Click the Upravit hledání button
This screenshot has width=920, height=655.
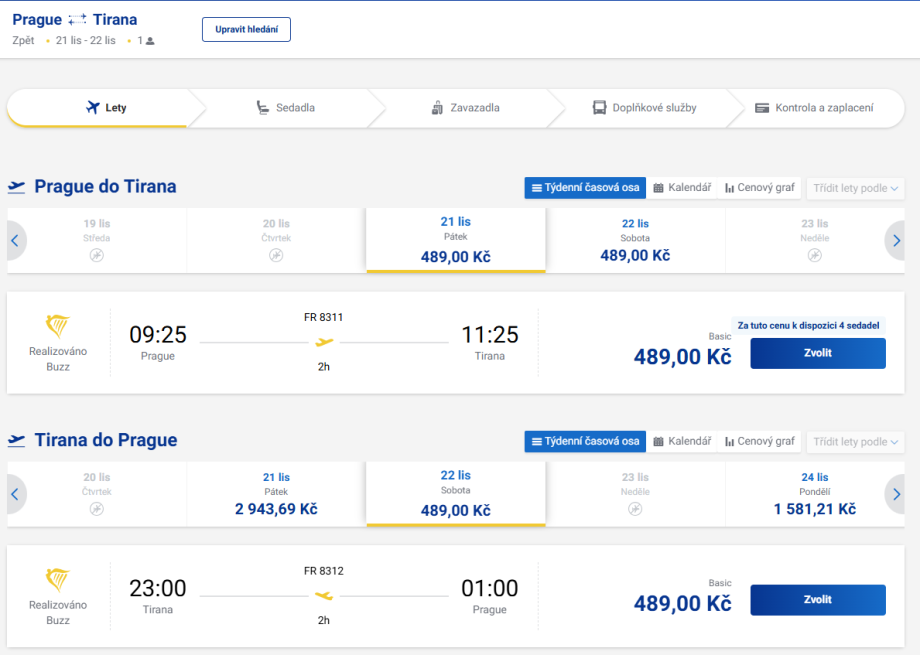246,29
